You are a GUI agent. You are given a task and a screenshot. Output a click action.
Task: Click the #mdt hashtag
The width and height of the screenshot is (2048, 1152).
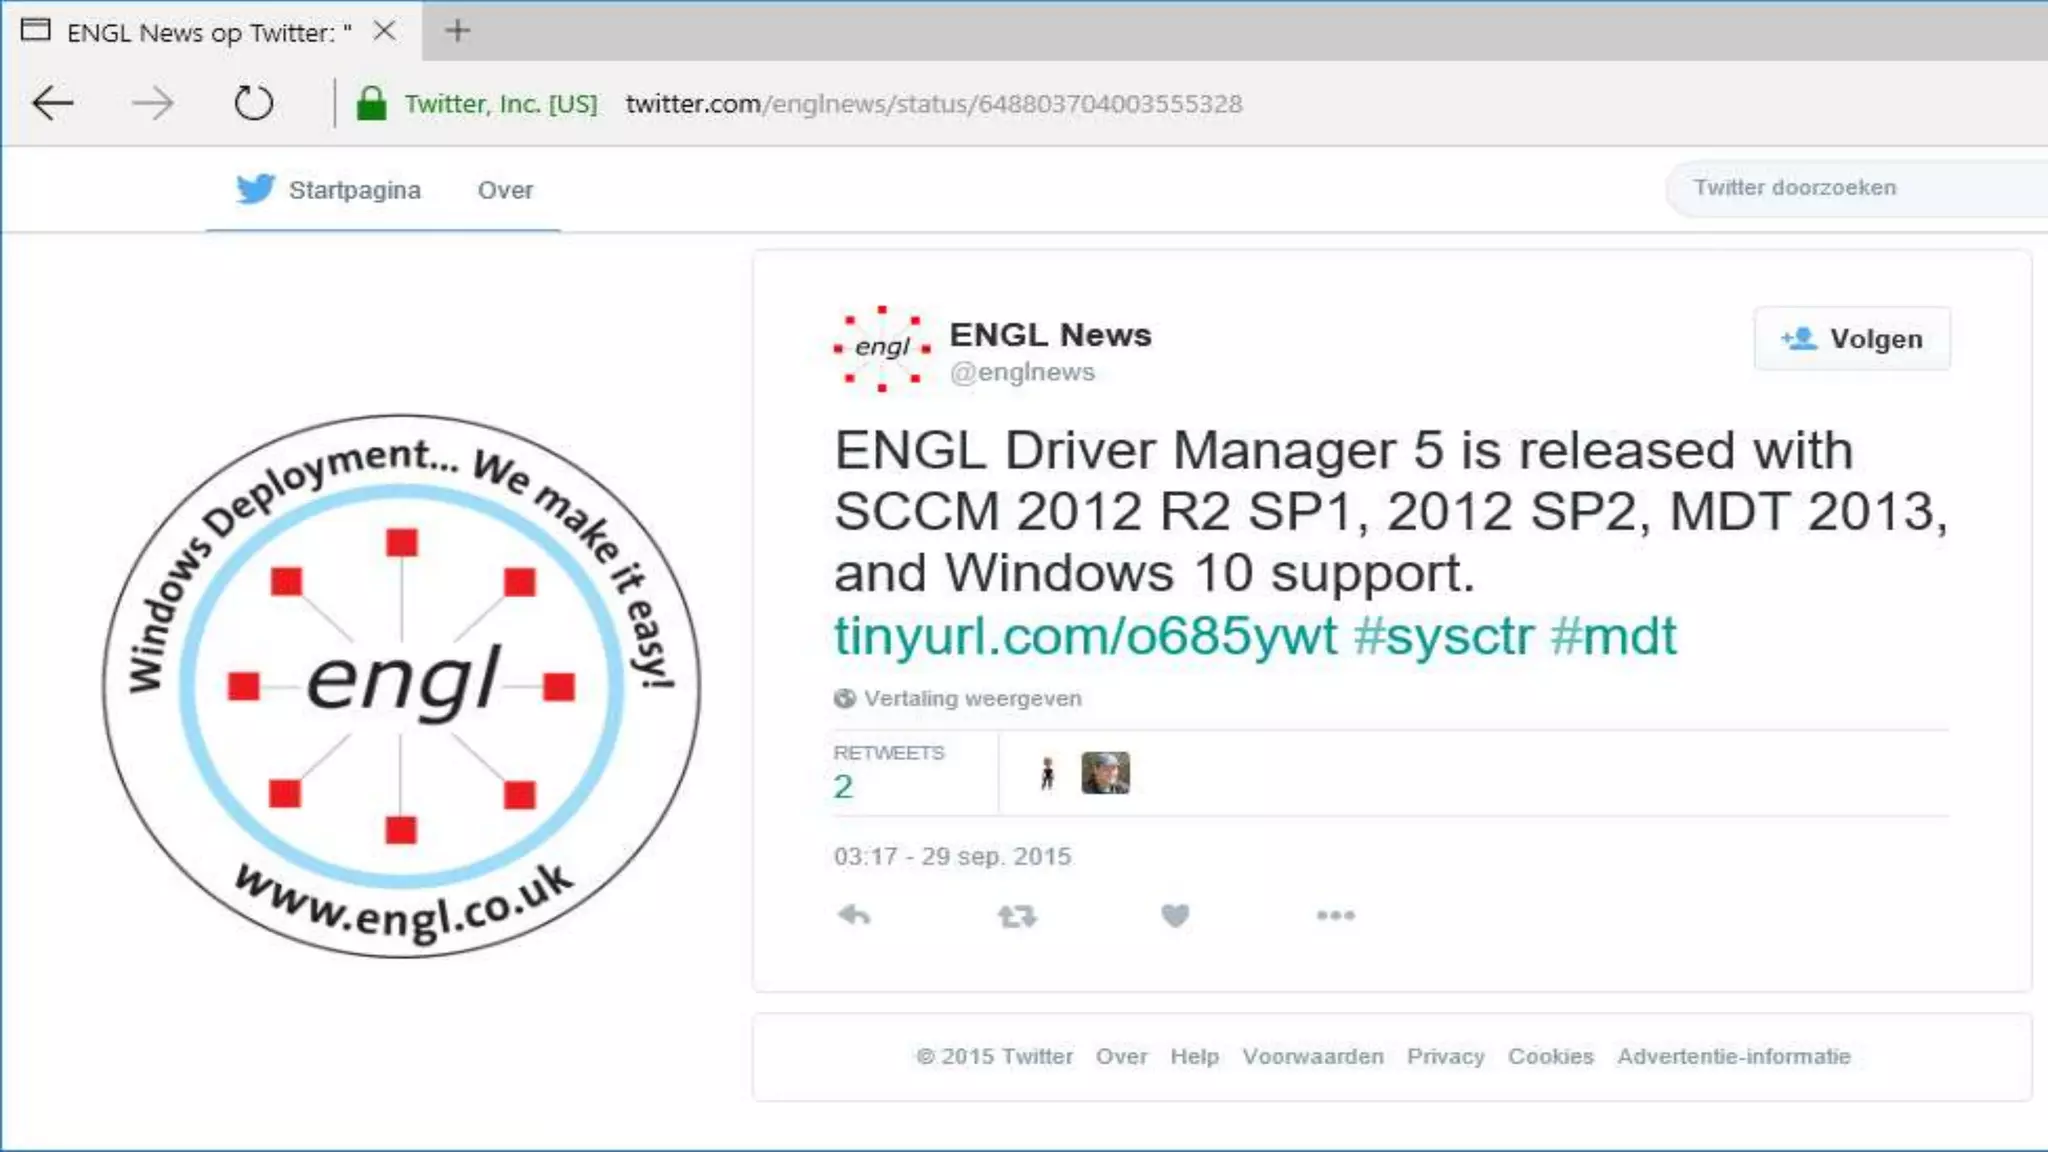[x=1612, y=635]
